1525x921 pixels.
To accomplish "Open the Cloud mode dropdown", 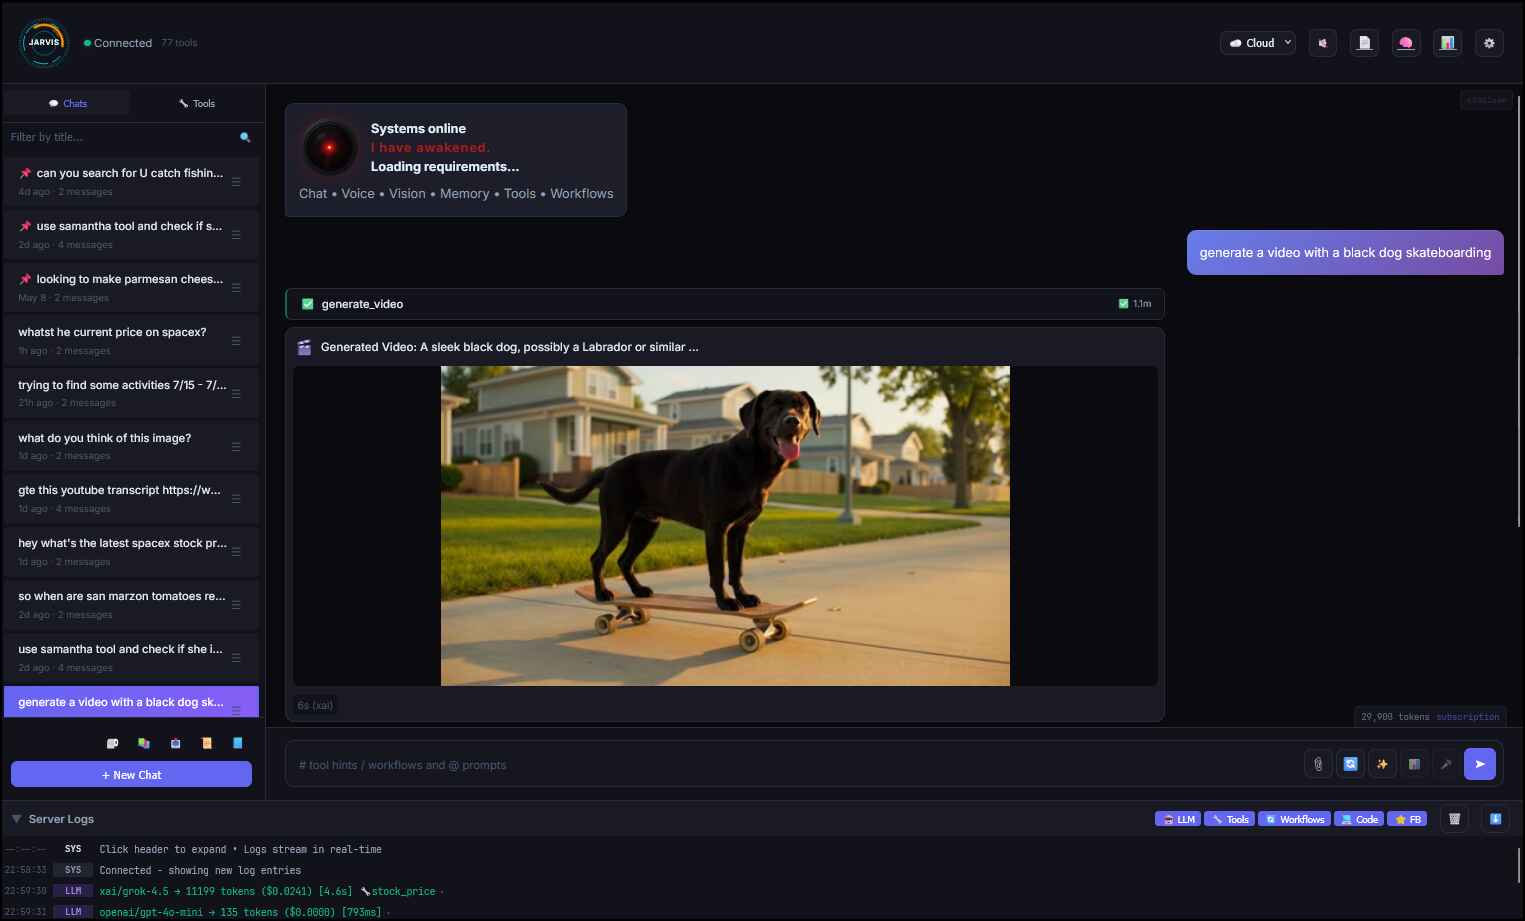I will (1258, 43).
